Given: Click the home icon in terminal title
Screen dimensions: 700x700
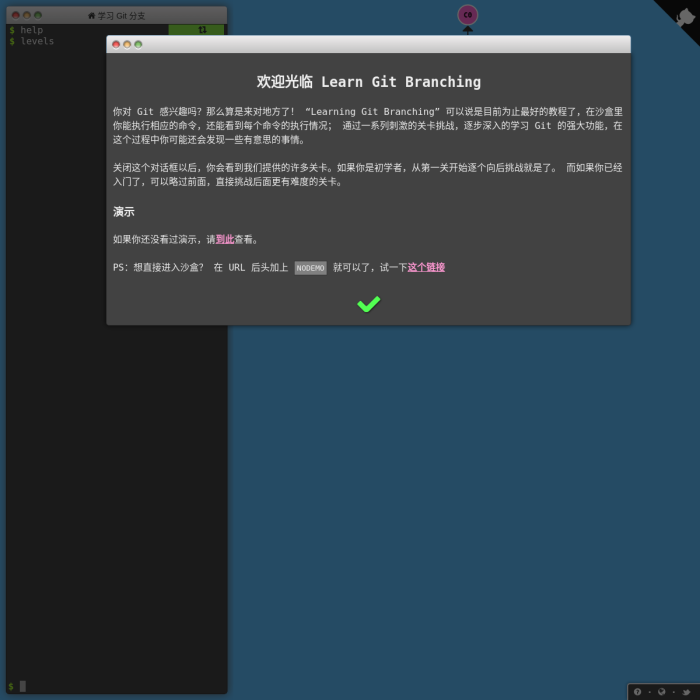Looking at the screenshot, I should pos(92,16).
